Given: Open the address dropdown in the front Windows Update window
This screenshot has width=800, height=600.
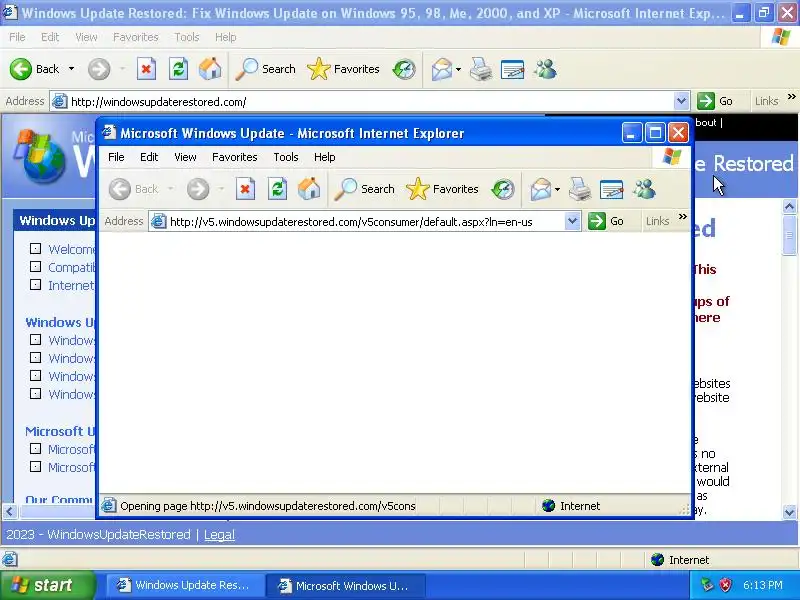Looking at the screenshot, I should [x=572, y=221].
